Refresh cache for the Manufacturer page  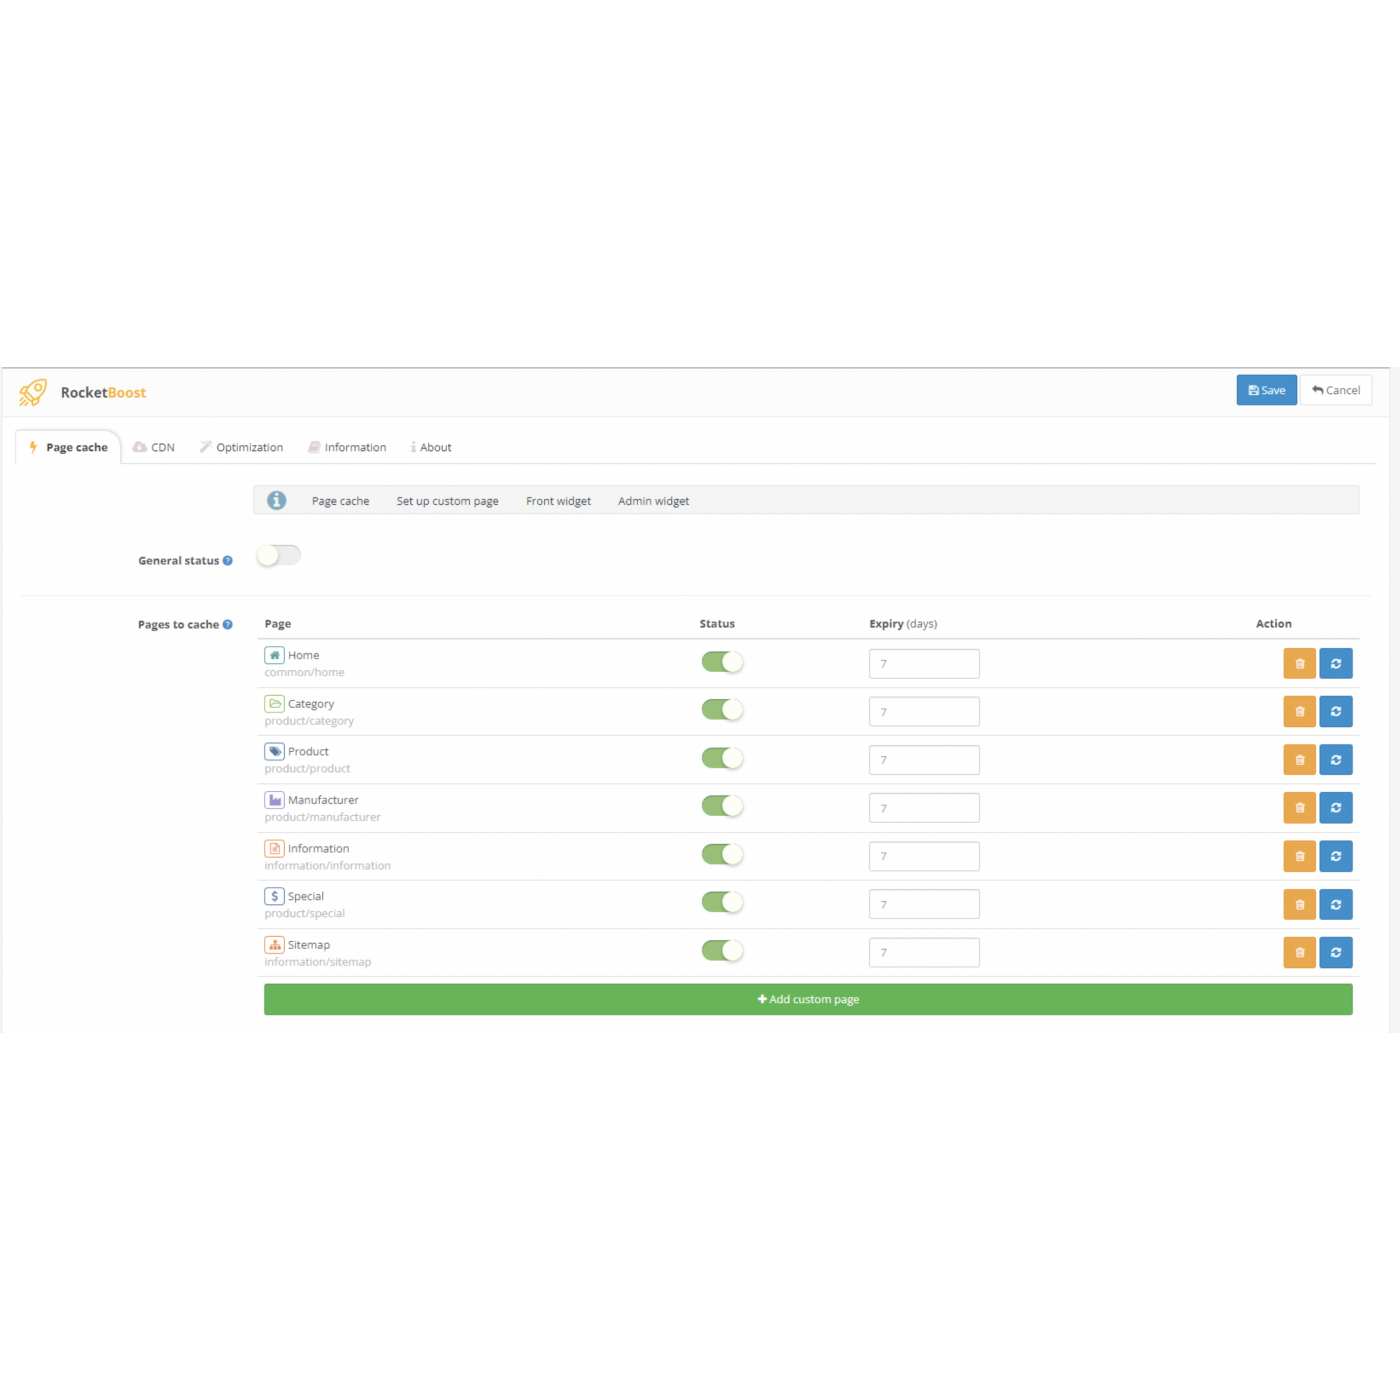tap(1335, 808)
